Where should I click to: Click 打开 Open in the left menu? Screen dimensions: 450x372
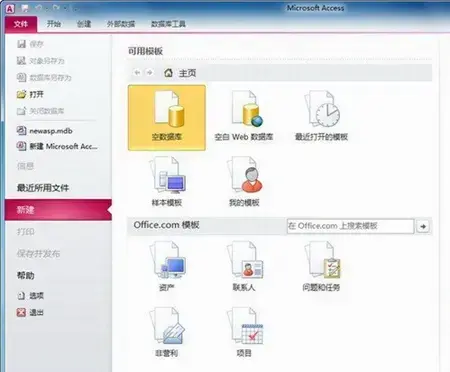pyautogui.click(x=30, y=94)
